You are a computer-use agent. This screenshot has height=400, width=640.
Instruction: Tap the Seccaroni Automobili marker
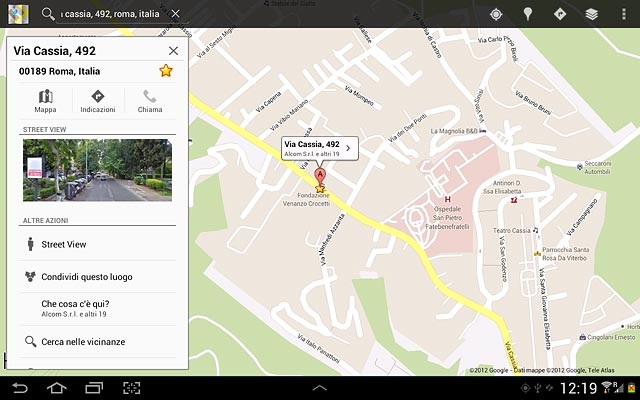pyautogui.click(x=580, y=167)
